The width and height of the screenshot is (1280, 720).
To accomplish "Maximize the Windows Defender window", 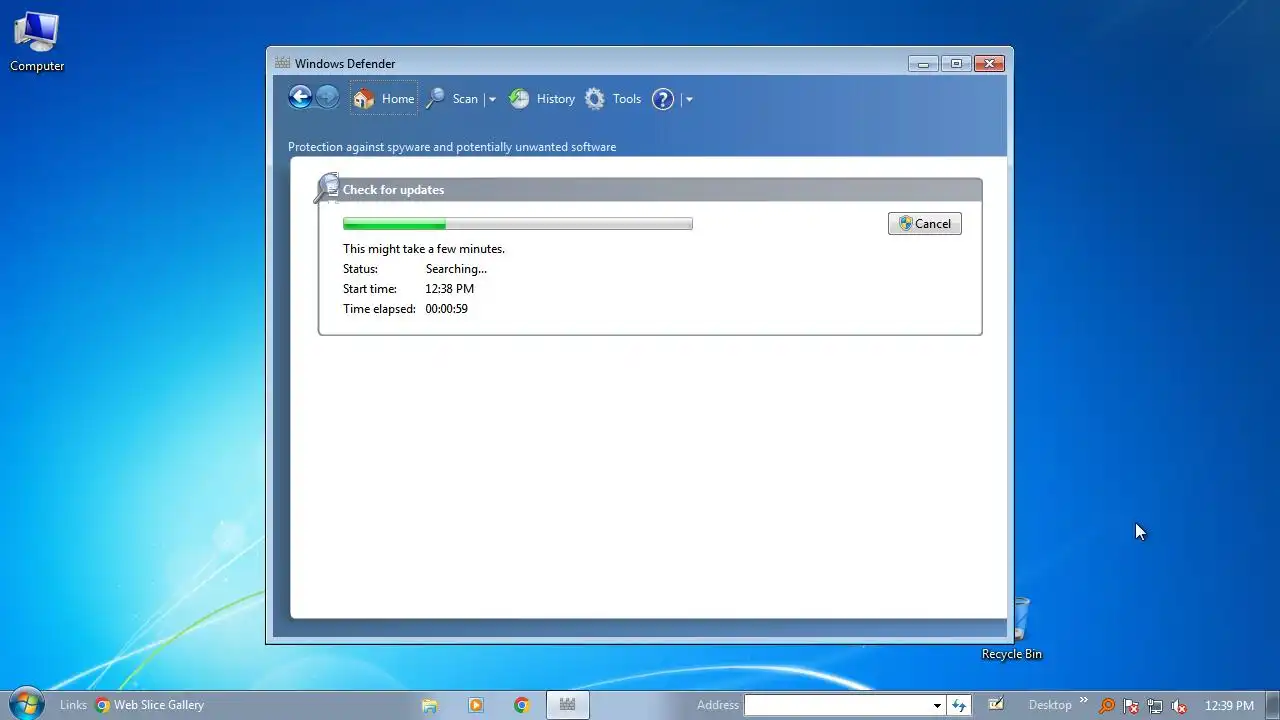I will [955, 64].
